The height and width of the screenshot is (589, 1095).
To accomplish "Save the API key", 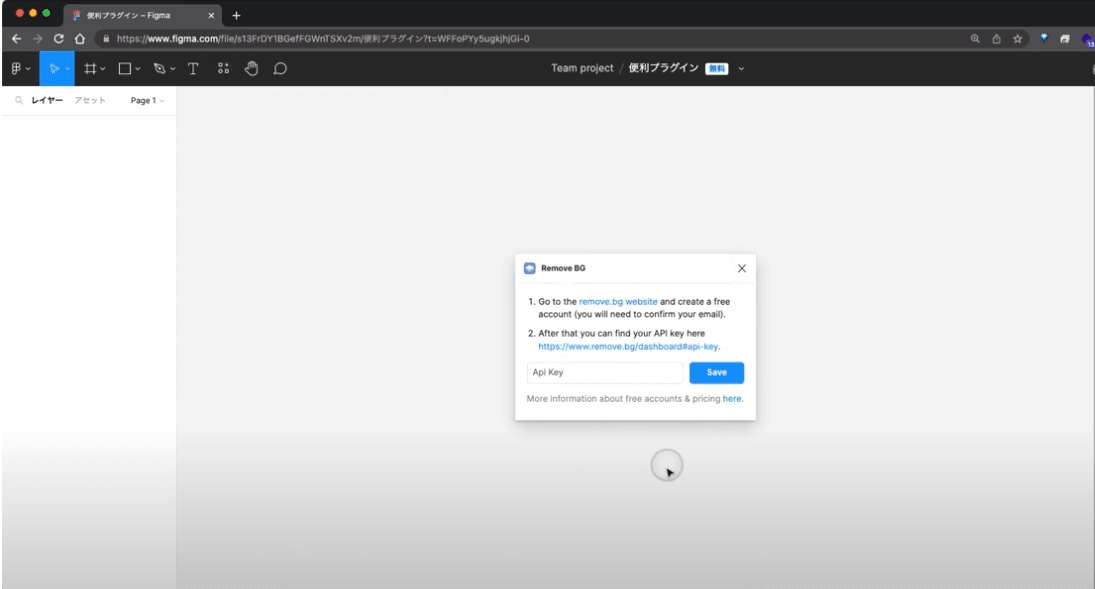I will [x=716, y=372].
